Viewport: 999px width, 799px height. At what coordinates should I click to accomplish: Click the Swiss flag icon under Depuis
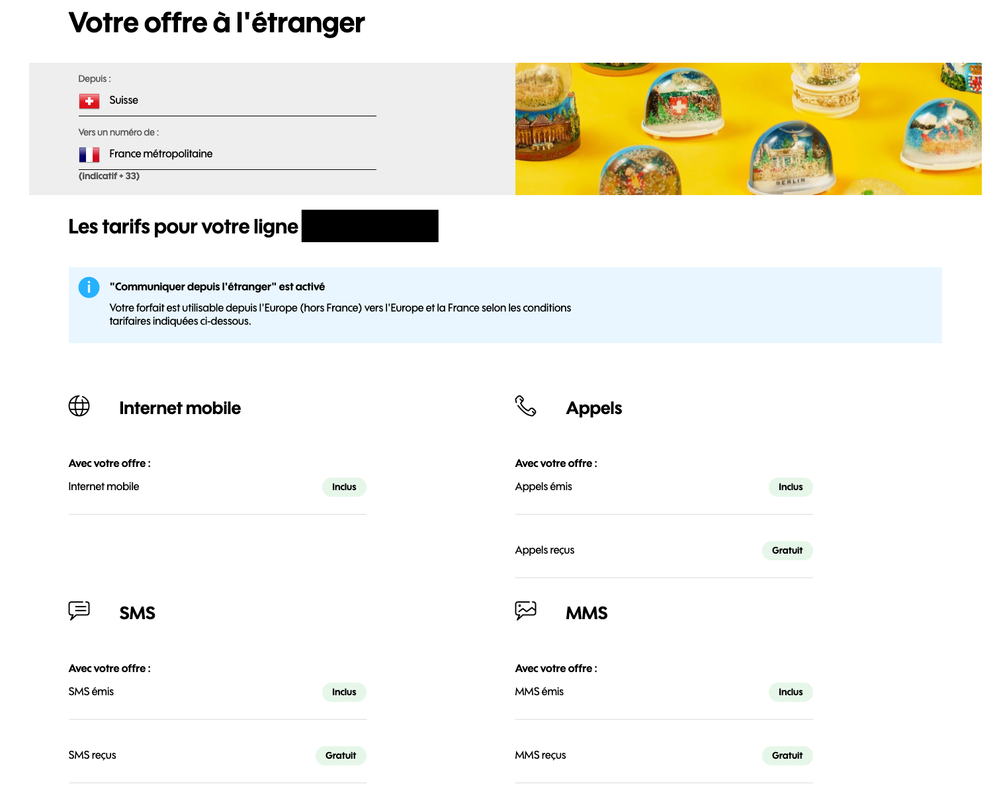(89, 100)
